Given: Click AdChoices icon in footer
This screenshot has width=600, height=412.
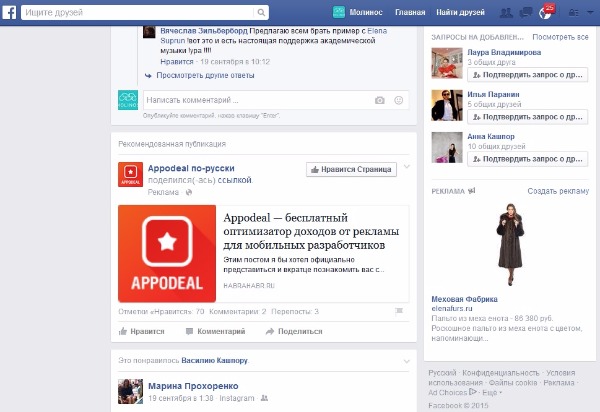Looking at the screenshot, I should click(473, 392).
